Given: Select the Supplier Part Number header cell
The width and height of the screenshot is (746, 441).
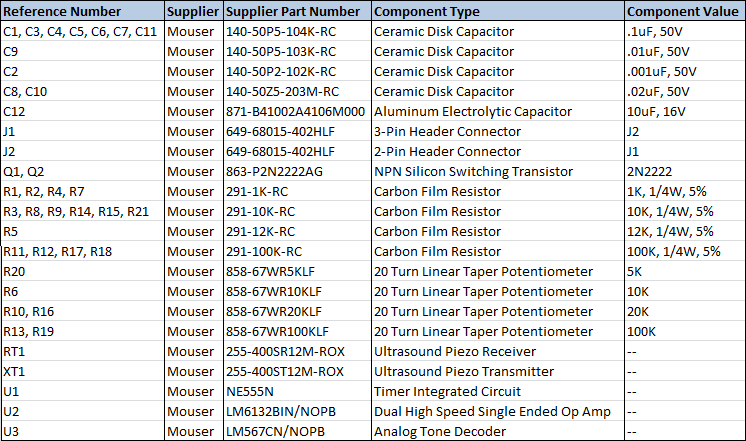Looking at the screenshot, I should coord(297,11).
